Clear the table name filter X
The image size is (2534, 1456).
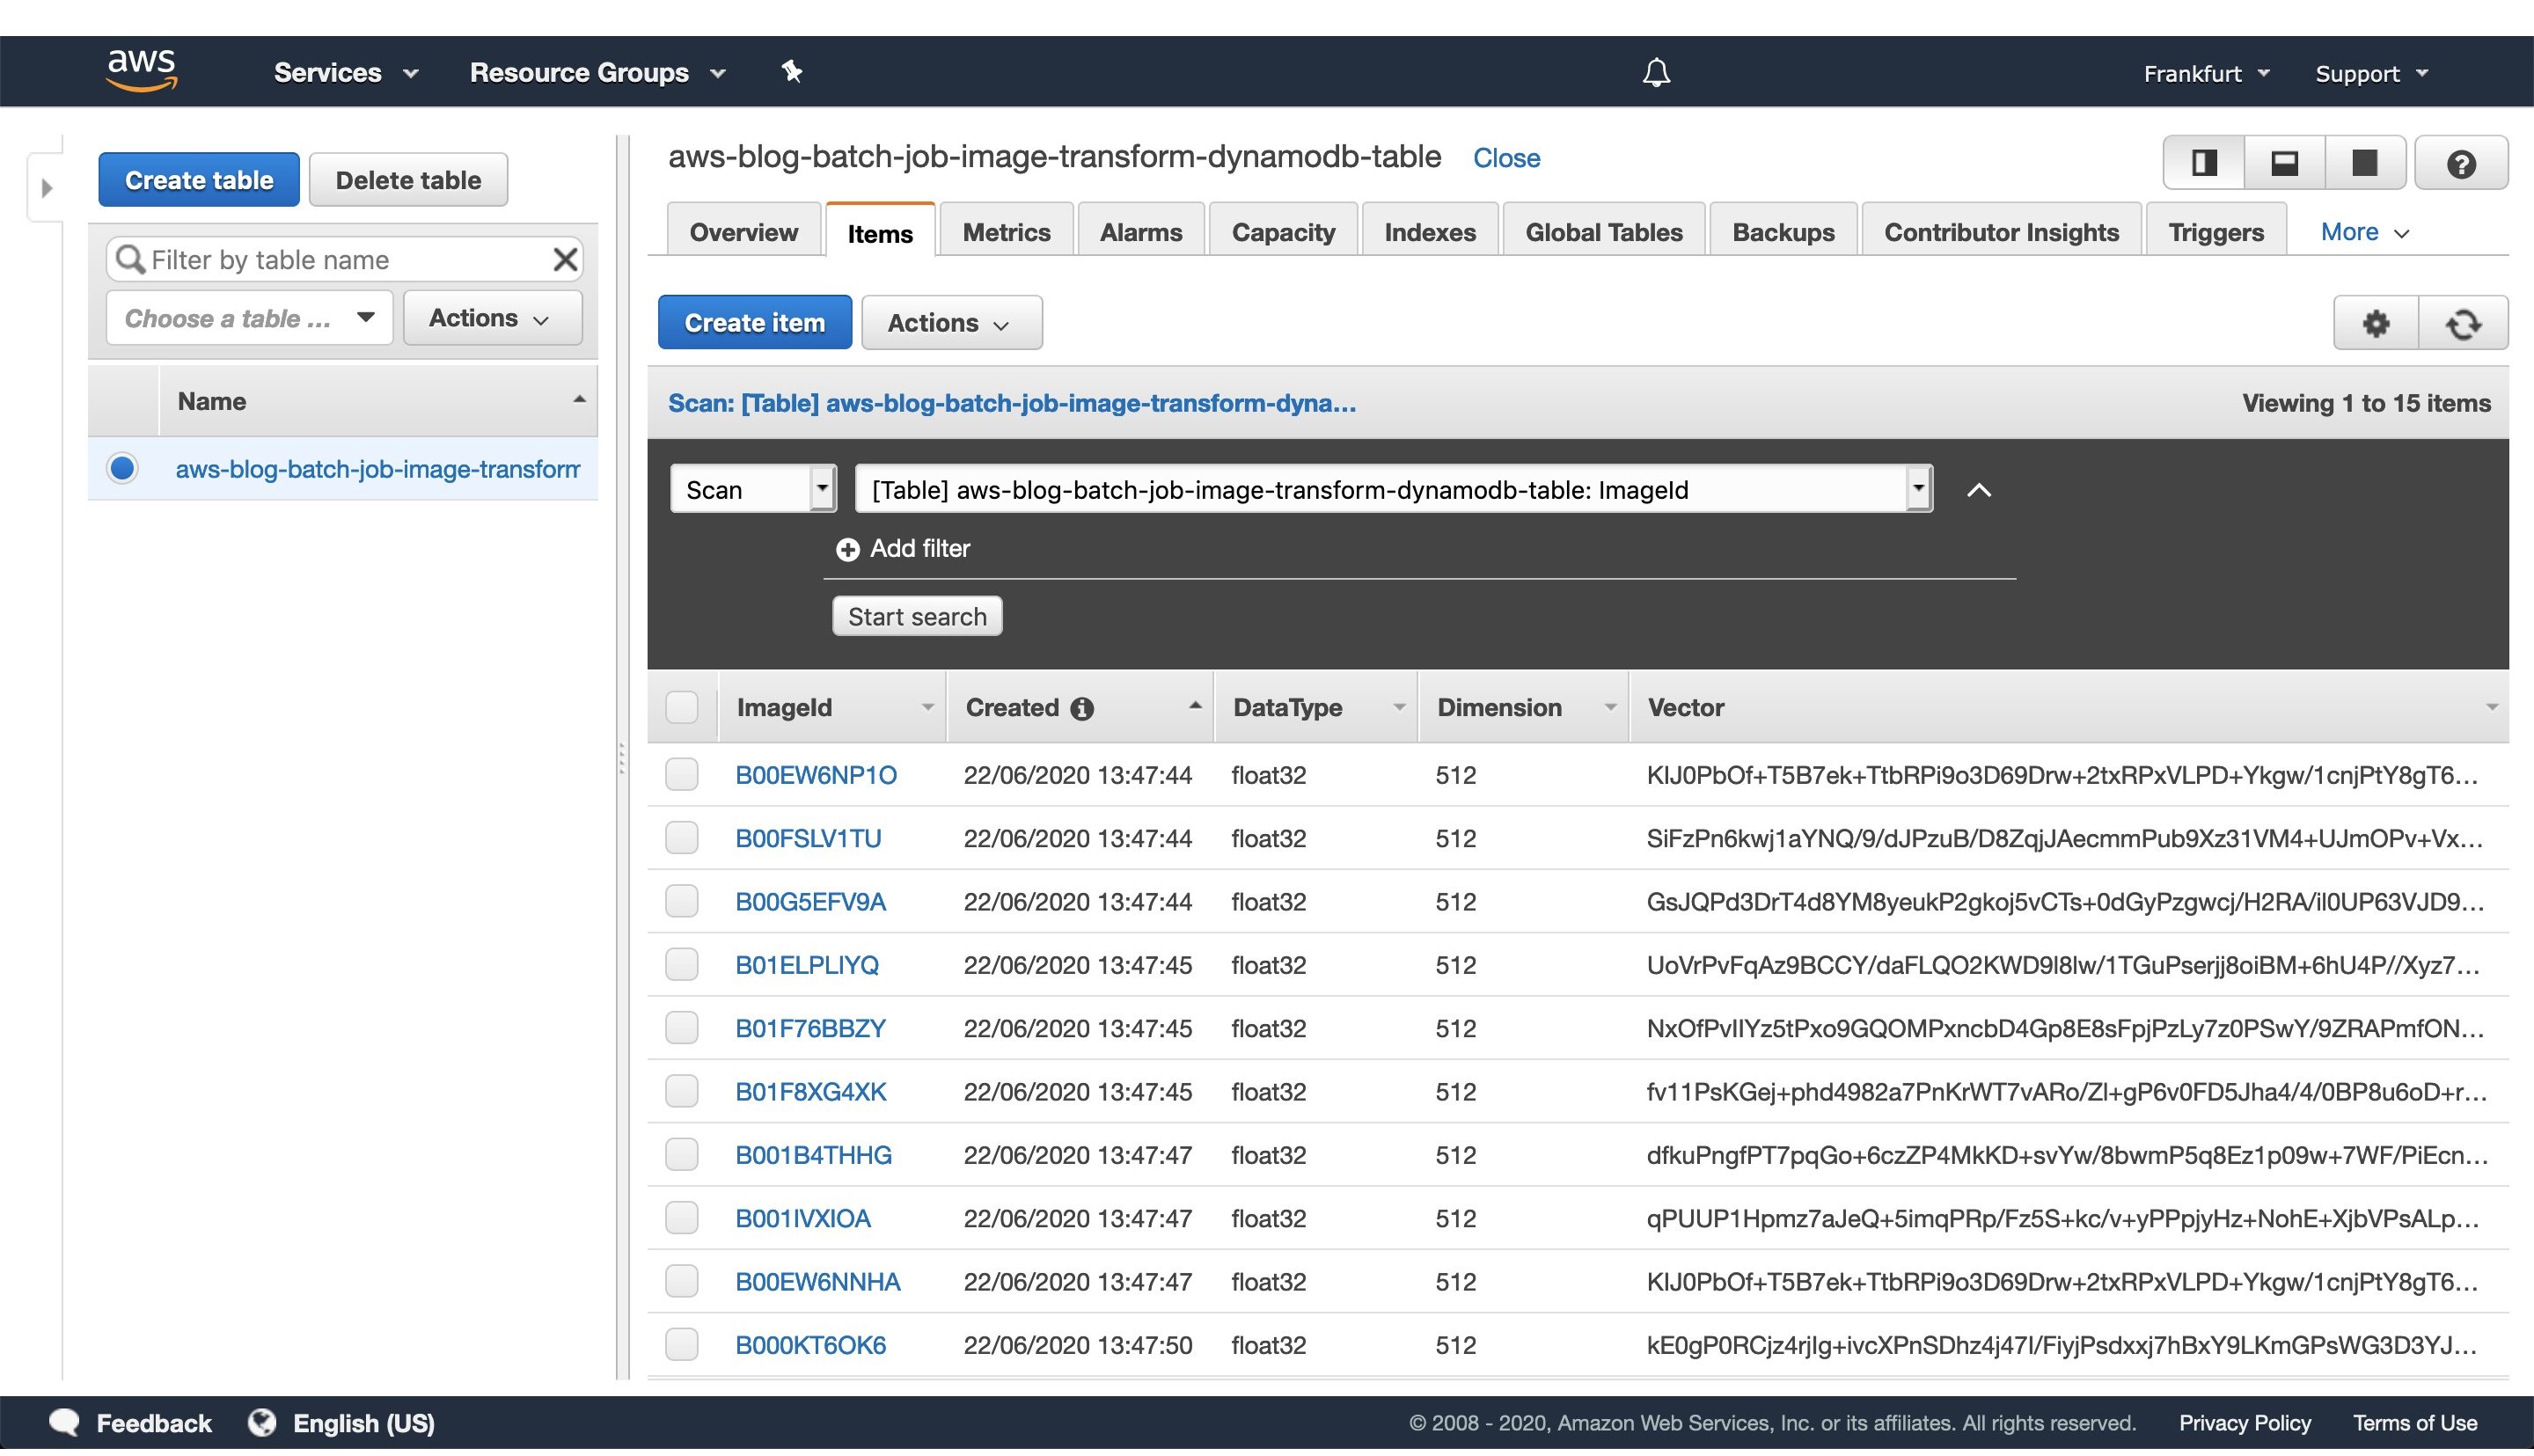tap(565, 261)
